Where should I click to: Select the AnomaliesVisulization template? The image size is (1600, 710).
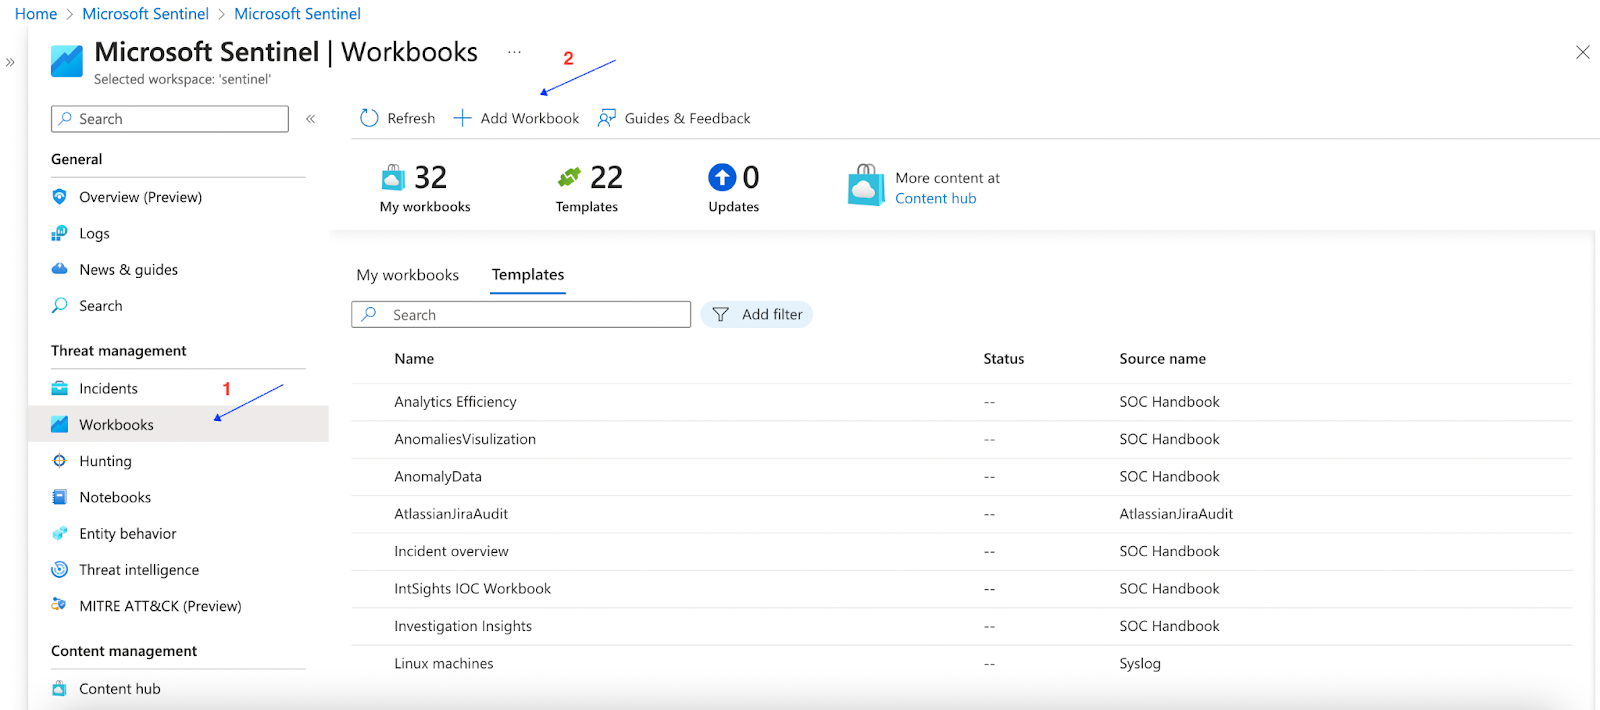464,439
